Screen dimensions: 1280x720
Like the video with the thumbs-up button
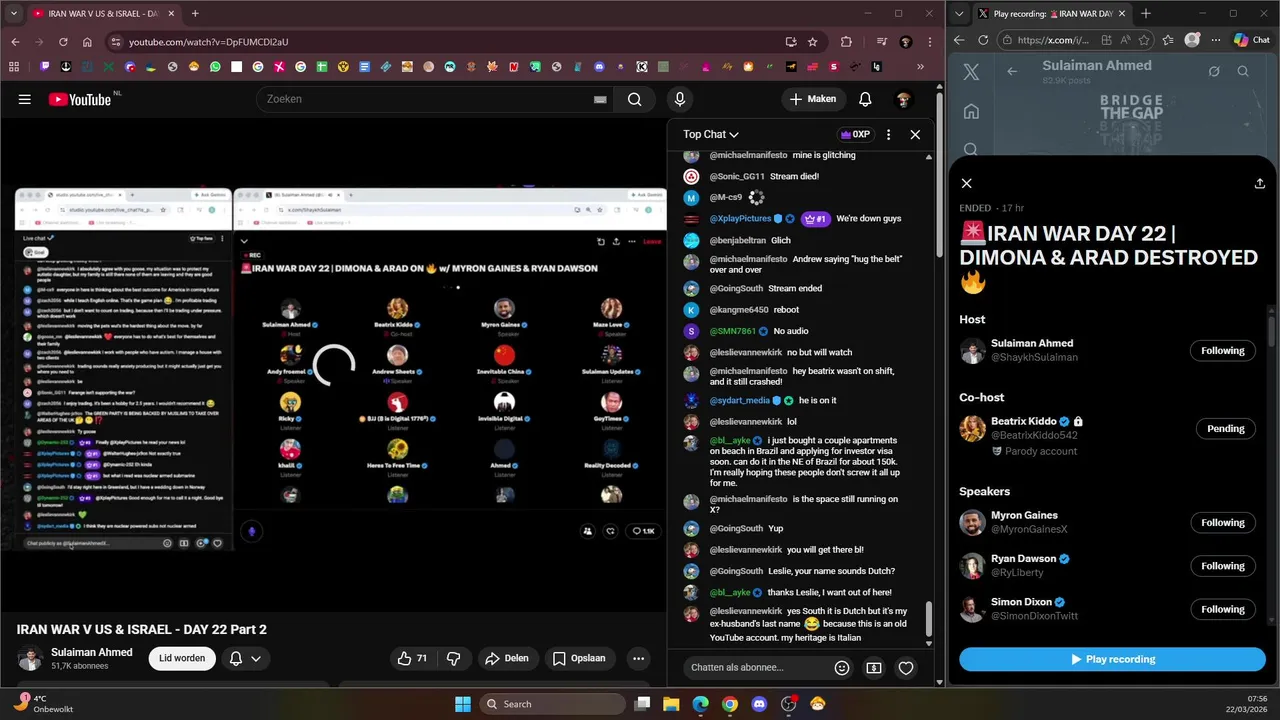412,658
